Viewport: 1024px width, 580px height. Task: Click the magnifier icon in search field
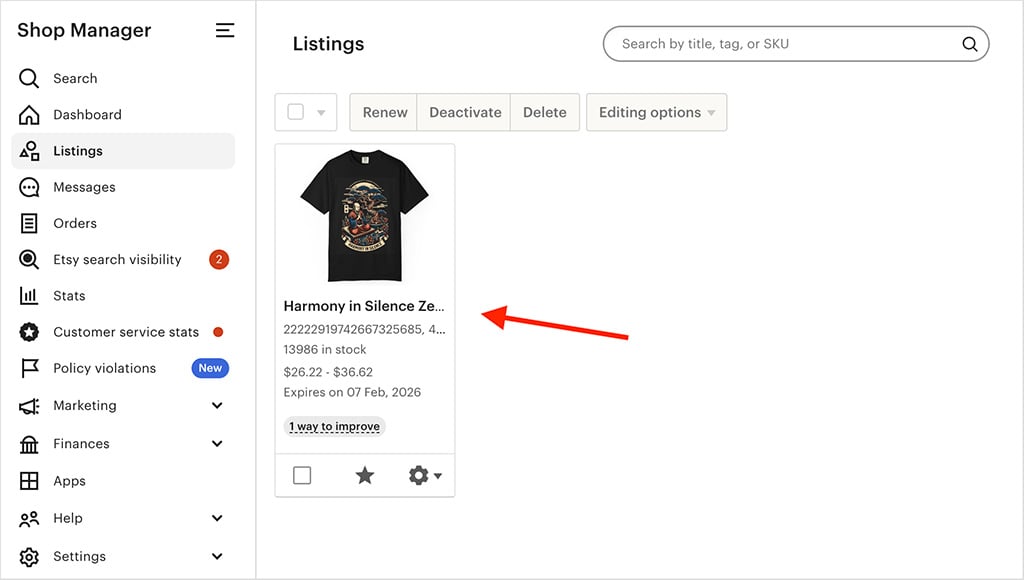[x=969, y=44]
